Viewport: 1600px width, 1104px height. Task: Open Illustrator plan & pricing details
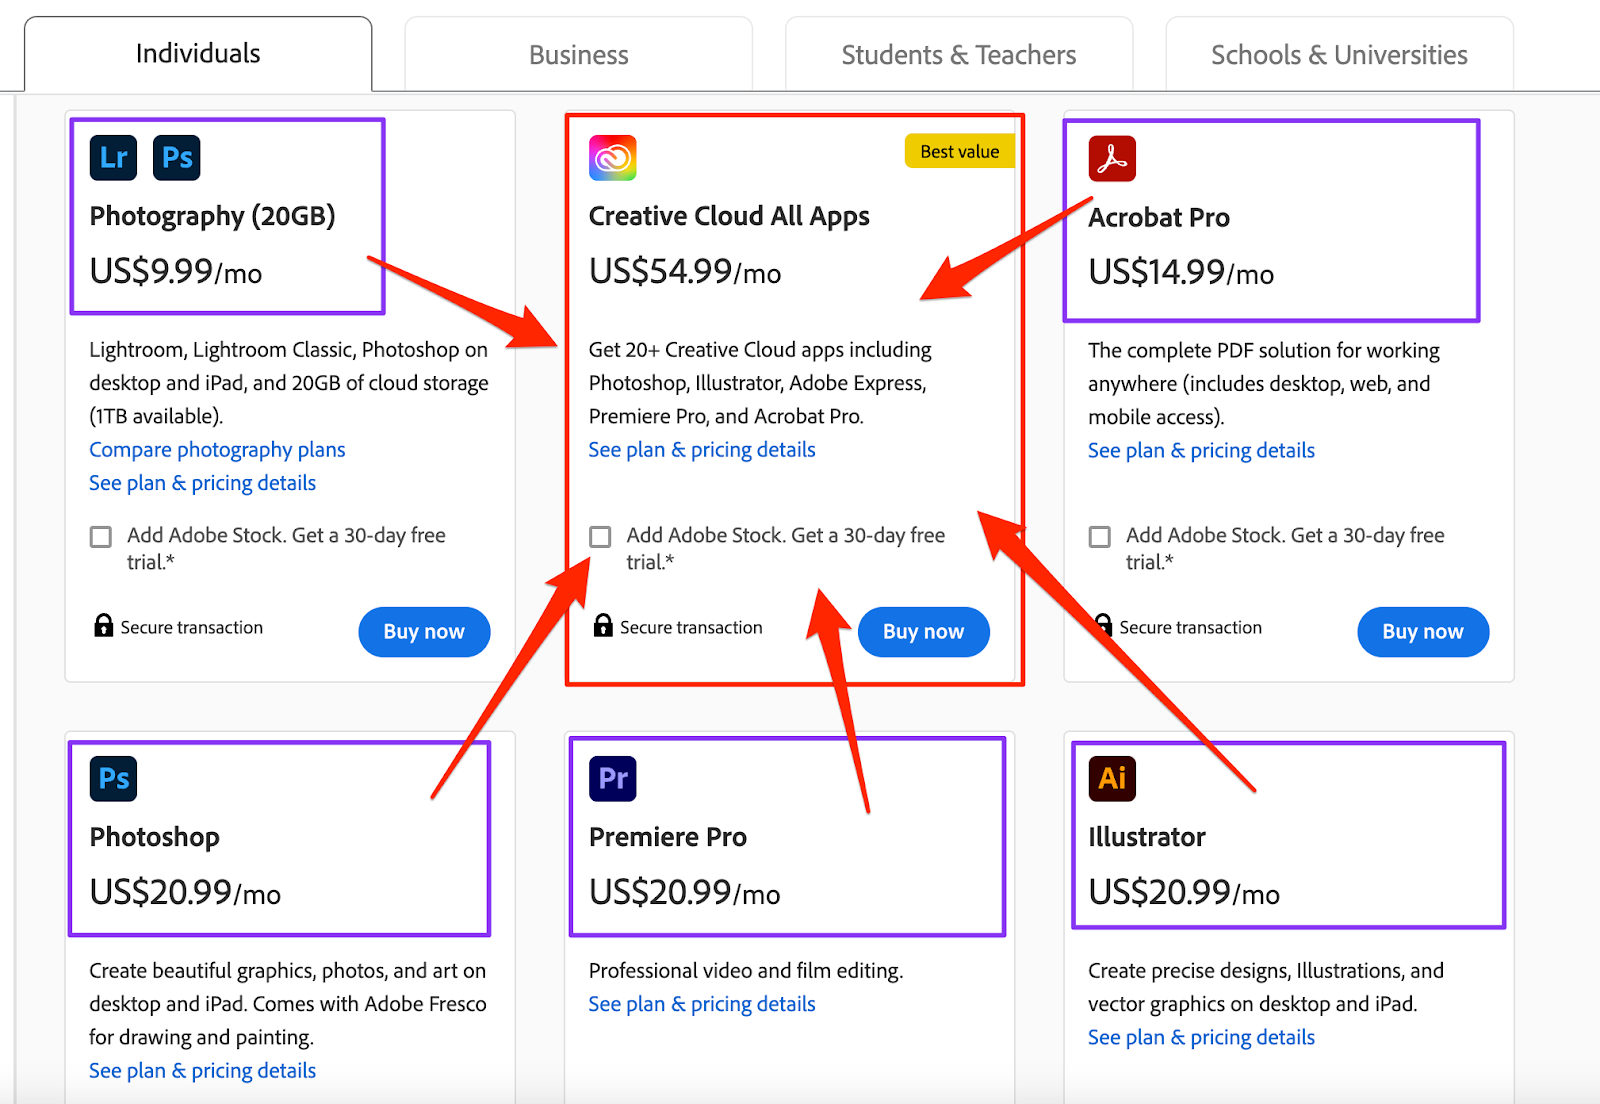(1201, 1038)
